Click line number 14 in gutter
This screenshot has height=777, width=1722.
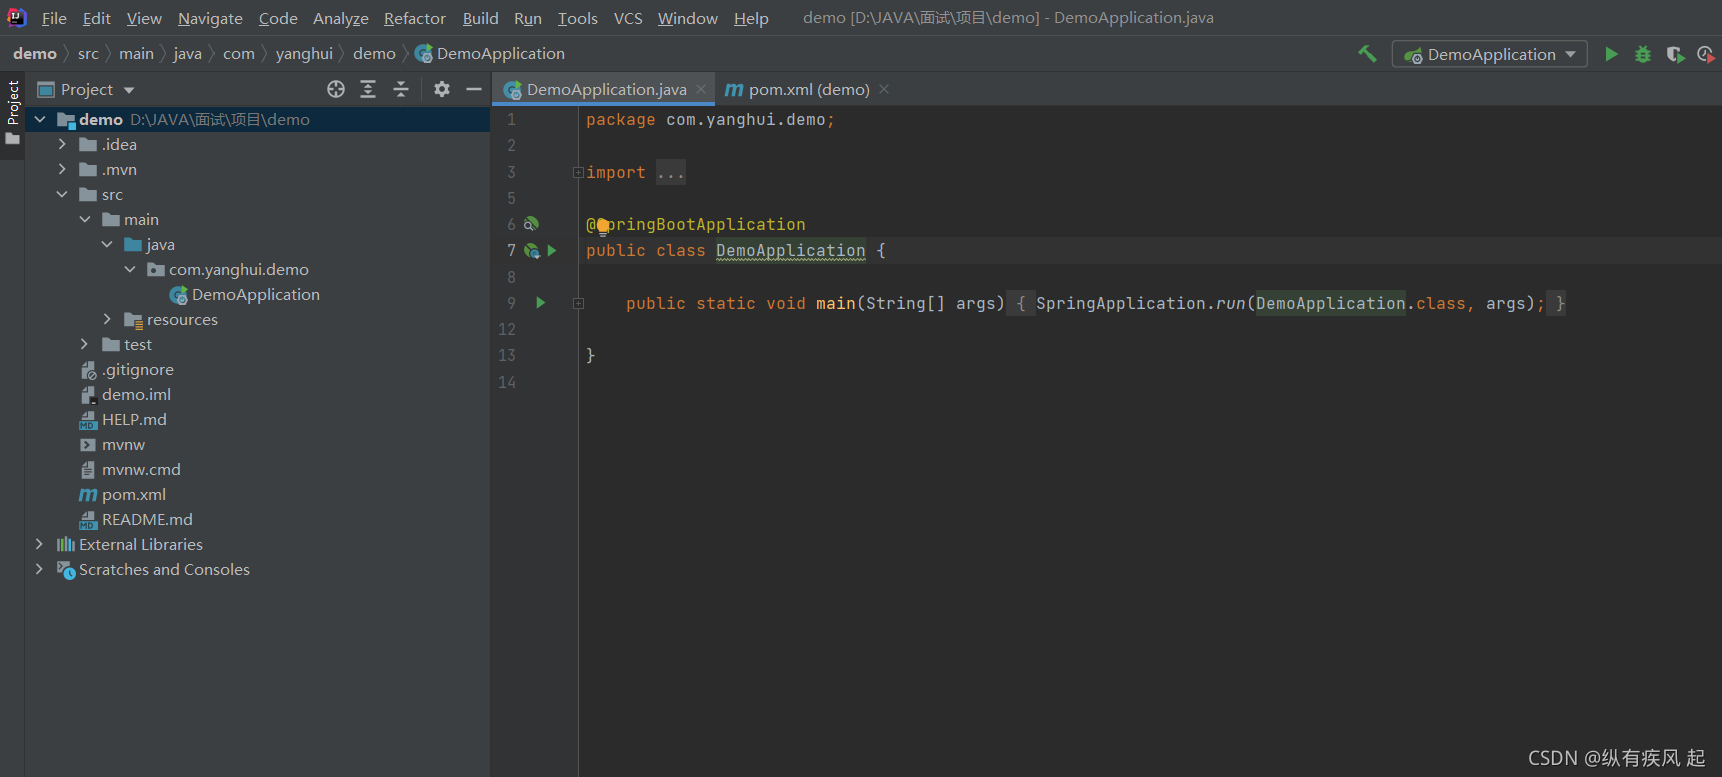[507, 382]
